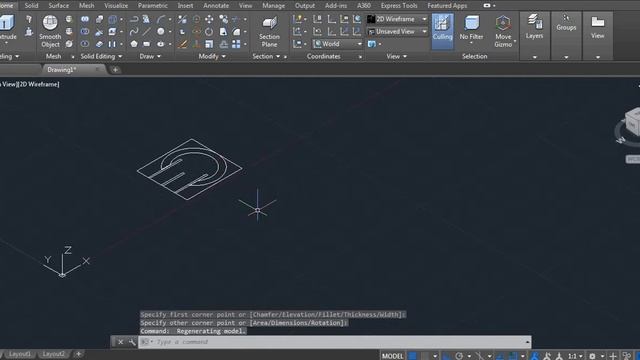Switch to the Visualize ribbon tab

pos(116,6)
